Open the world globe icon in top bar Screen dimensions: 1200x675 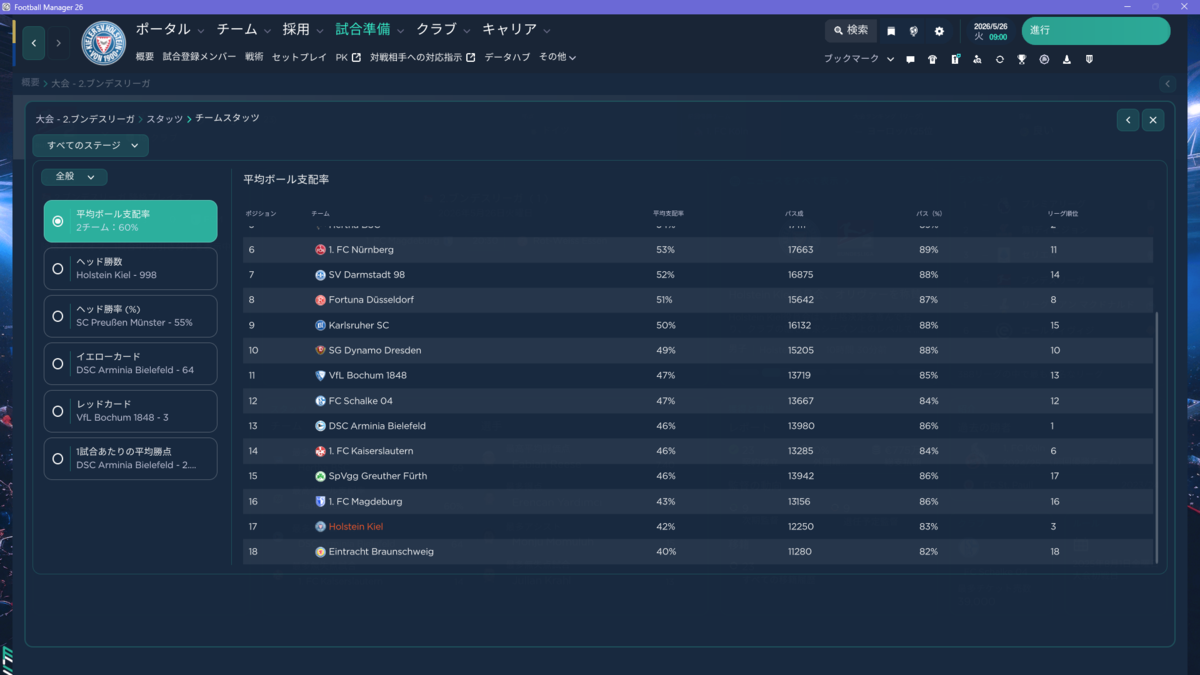coord(913,31)
